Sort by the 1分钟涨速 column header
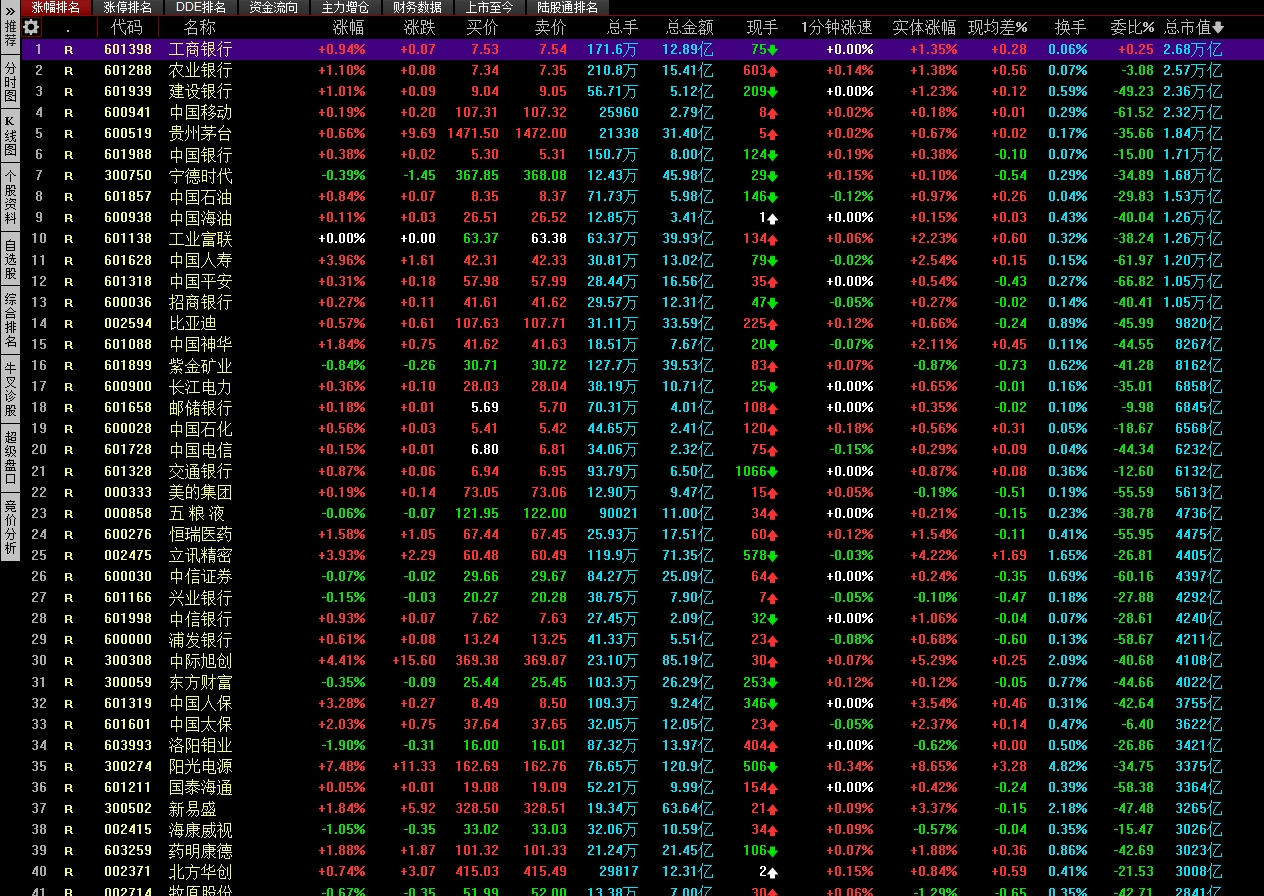Image resolution: width=1264 pixels, height=896 pixels. (837, 27)
